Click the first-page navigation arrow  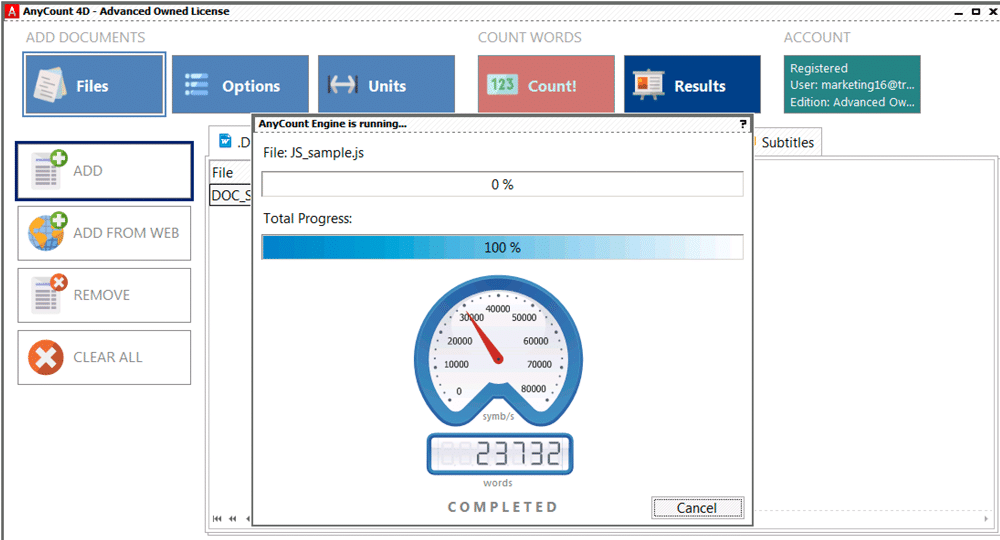coord(217,518)
